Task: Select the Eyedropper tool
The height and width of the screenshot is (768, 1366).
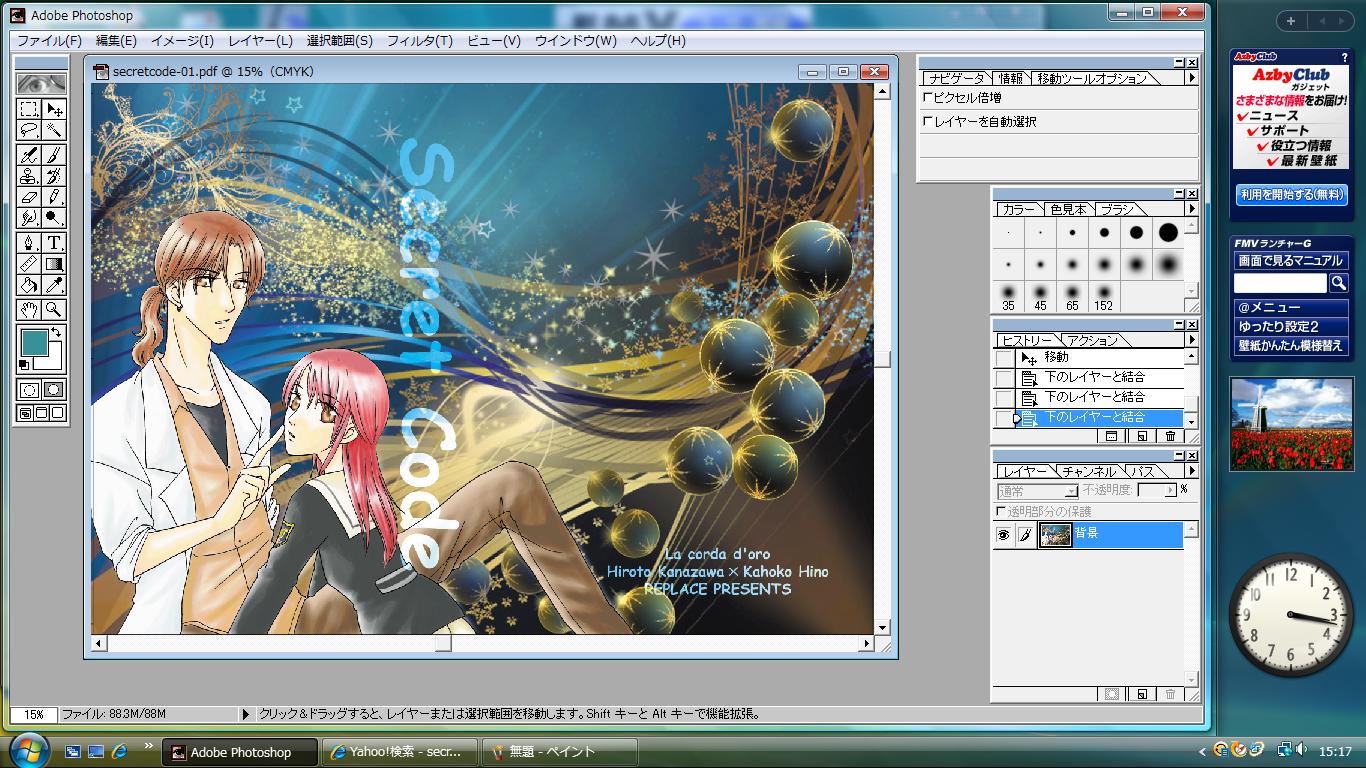Action: coord(54,286)
